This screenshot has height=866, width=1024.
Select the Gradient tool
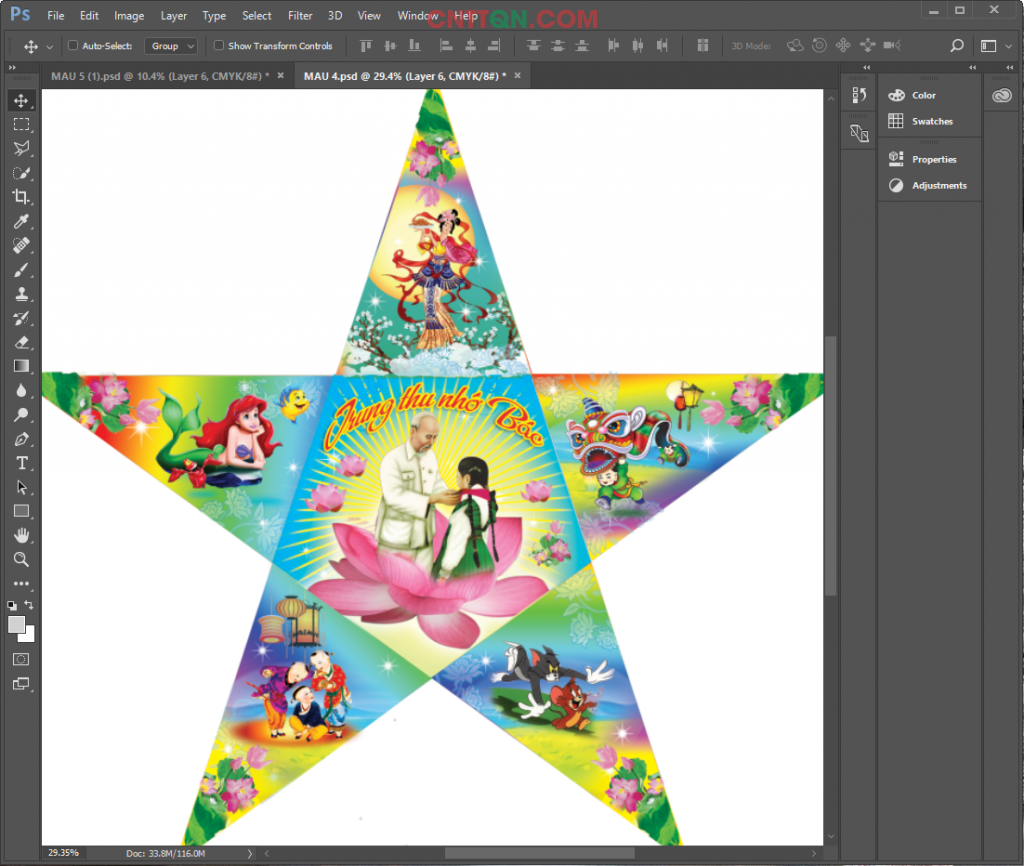click(x=21, y=366)
